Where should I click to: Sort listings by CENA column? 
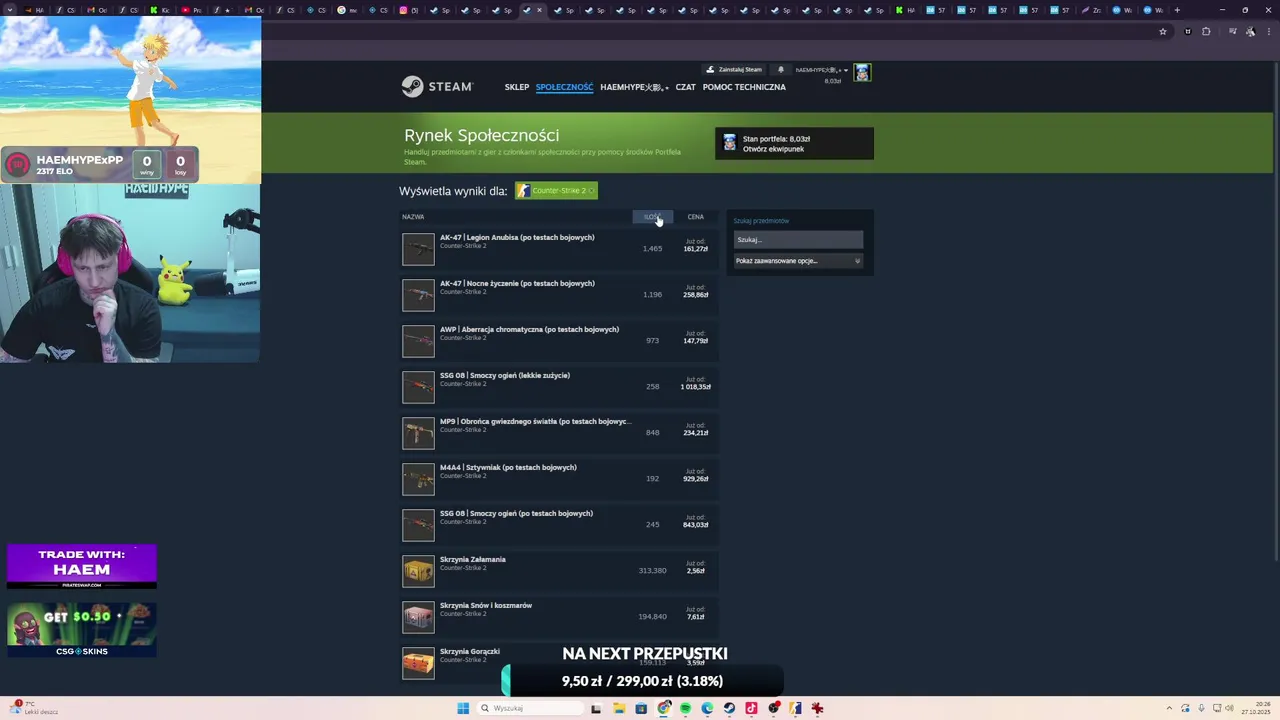(x=695, y=217)
